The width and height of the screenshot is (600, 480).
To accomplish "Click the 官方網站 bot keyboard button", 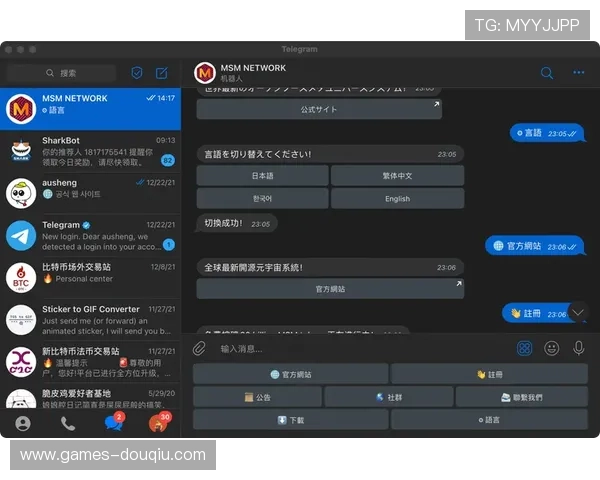I will 291,374.
